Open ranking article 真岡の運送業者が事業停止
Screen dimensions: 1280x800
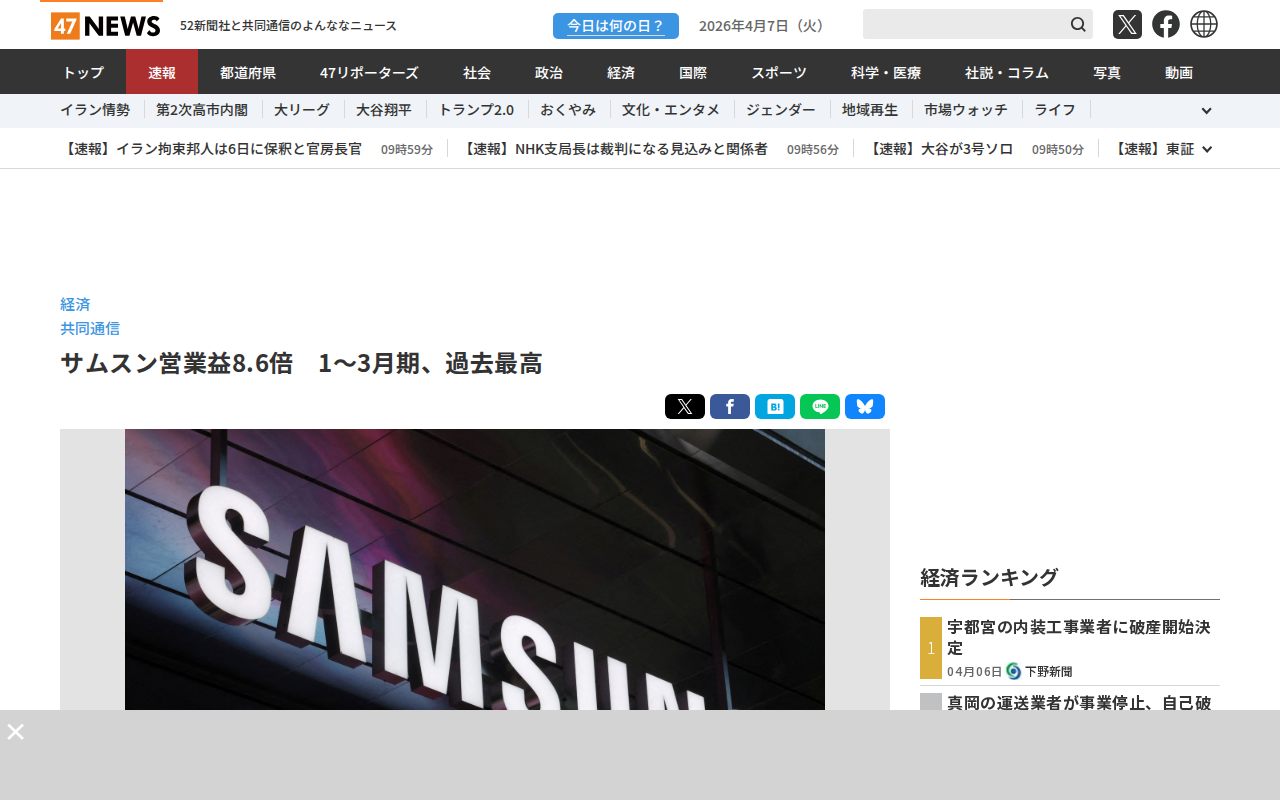coord(1079,702)
